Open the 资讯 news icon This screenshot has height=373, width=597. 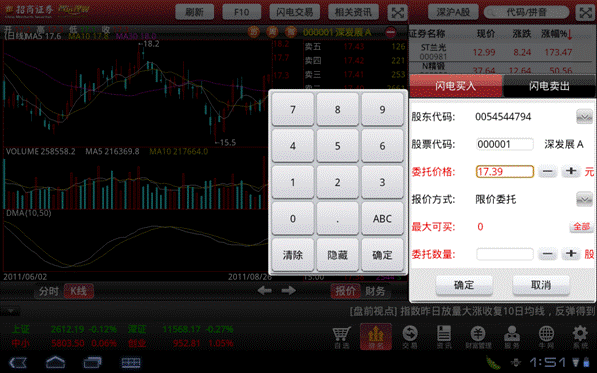(444, 337)
